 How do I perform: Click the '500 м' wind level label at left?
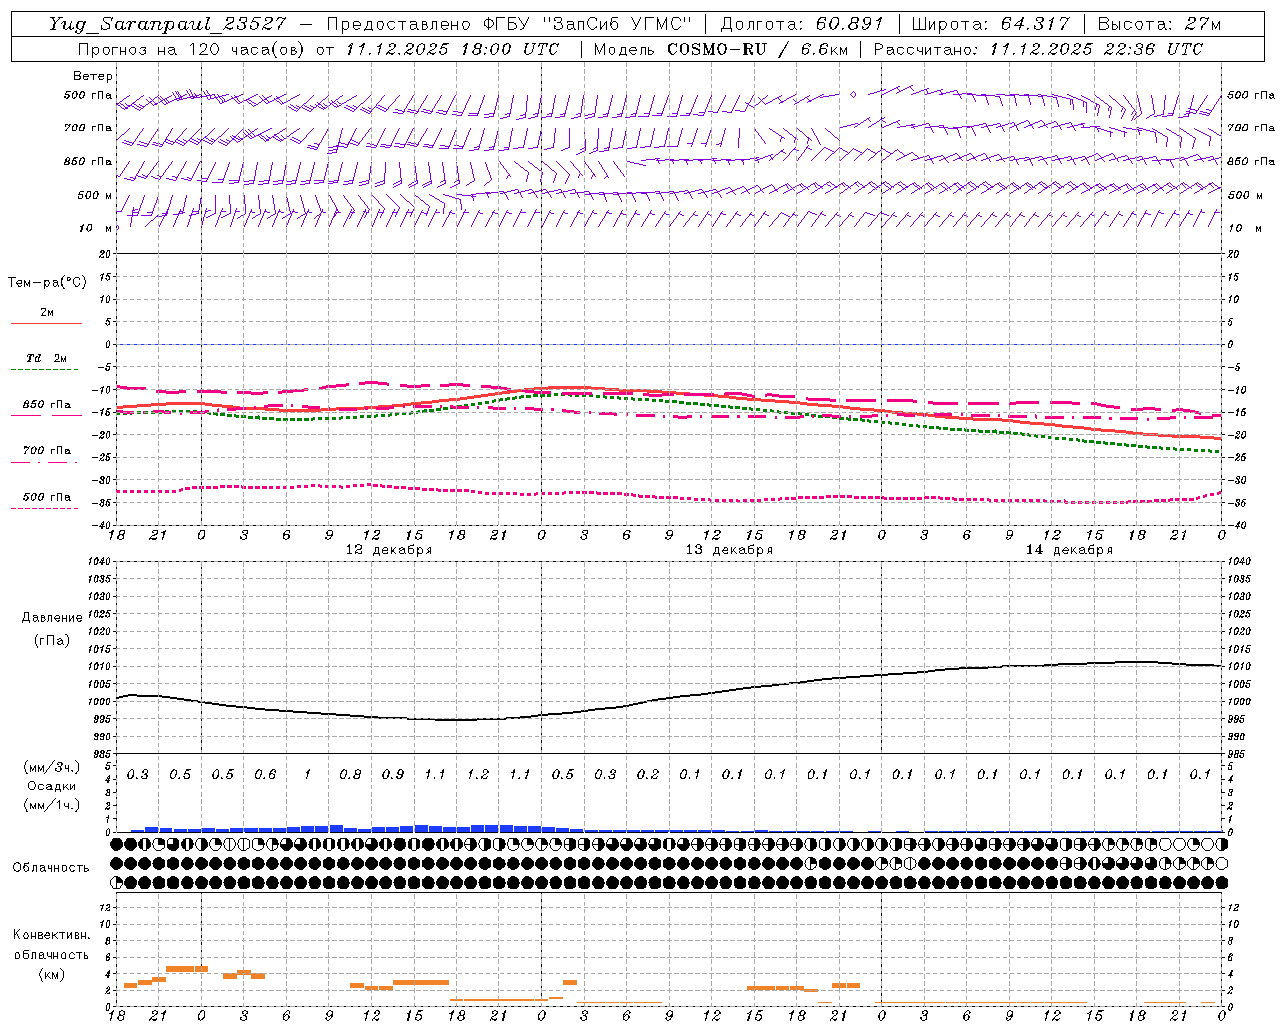click(95, 196)
